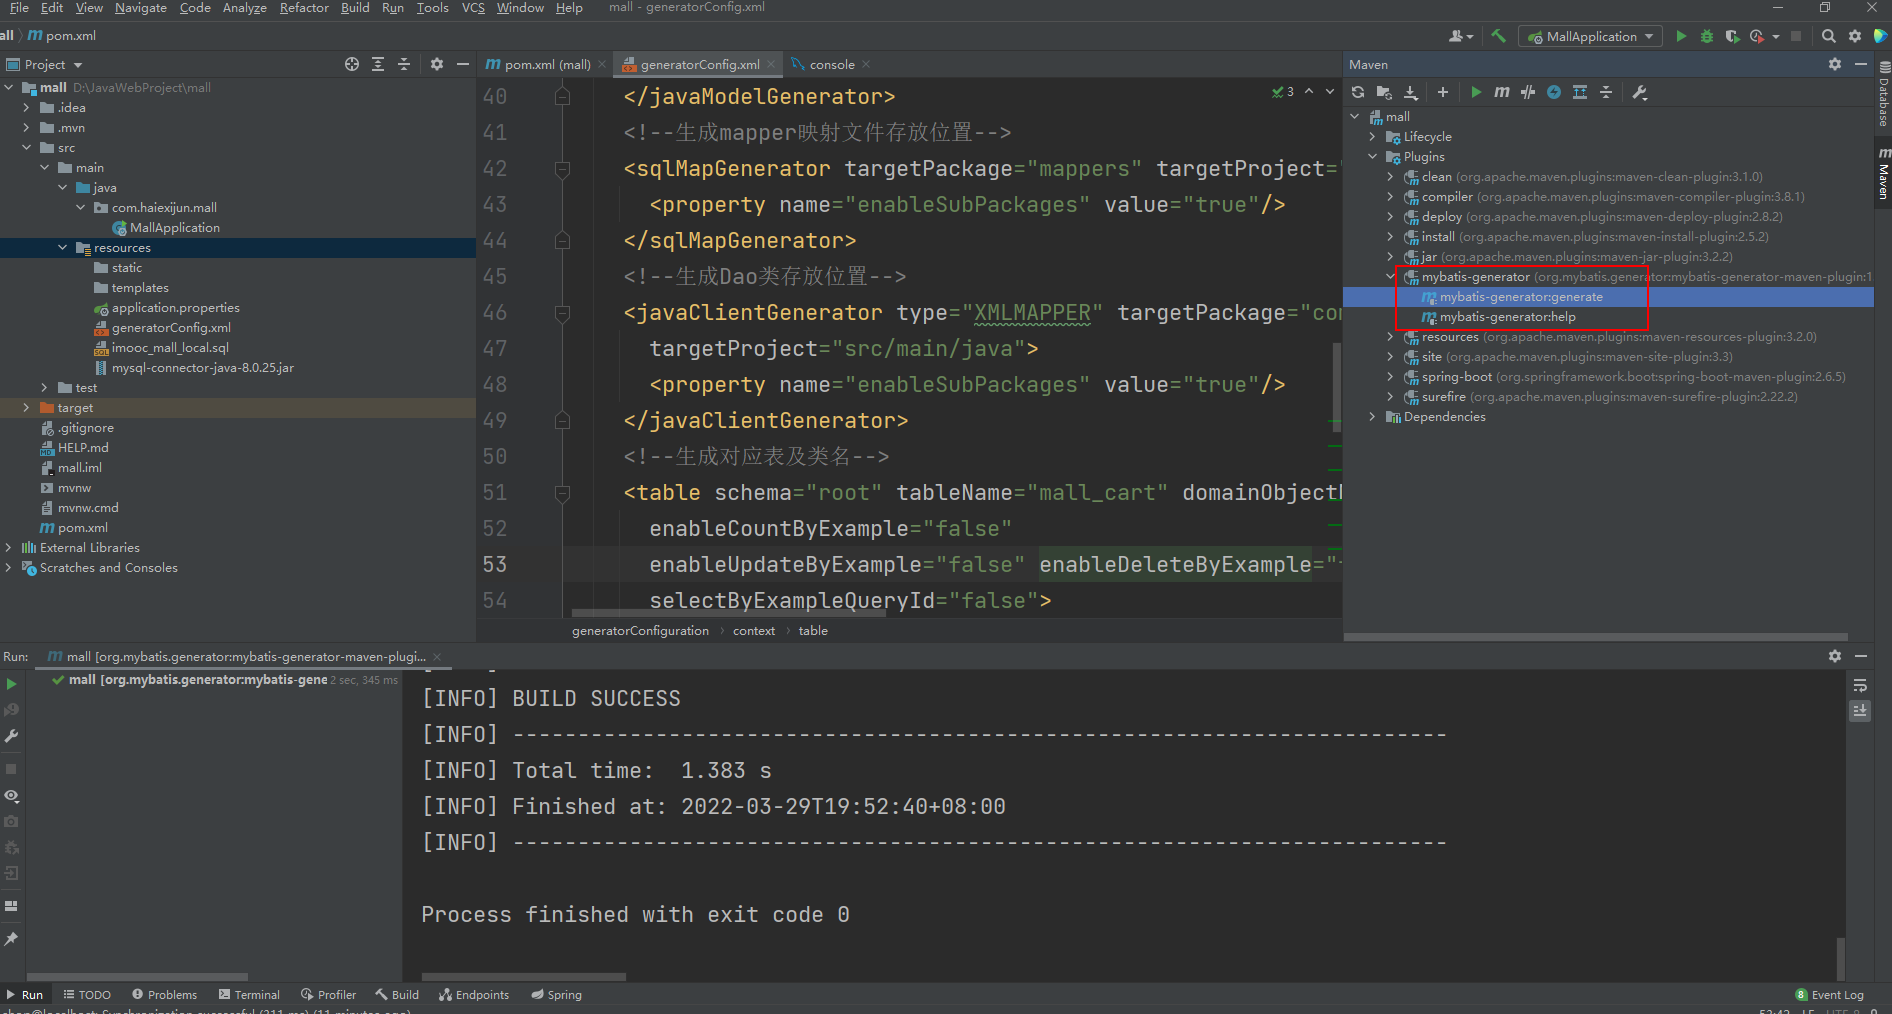
Task: Edit run configuration wrench in Run panel
Action: tap(12, 736)
